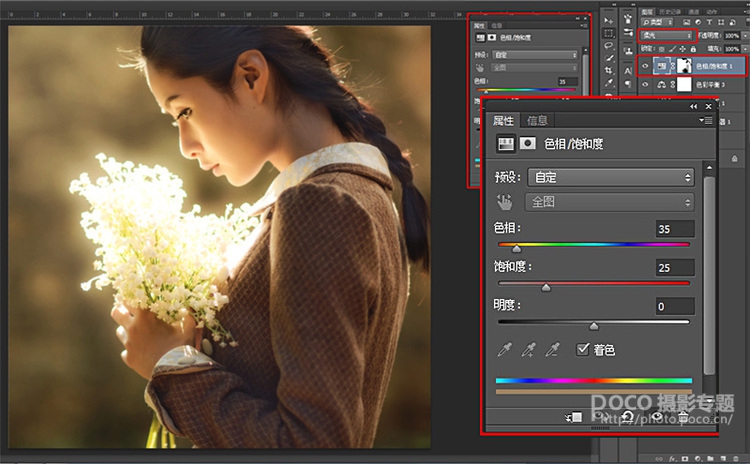Switch to the 历史记录 tab
Viewport: 750px width, 464px height.
point(670,11)
